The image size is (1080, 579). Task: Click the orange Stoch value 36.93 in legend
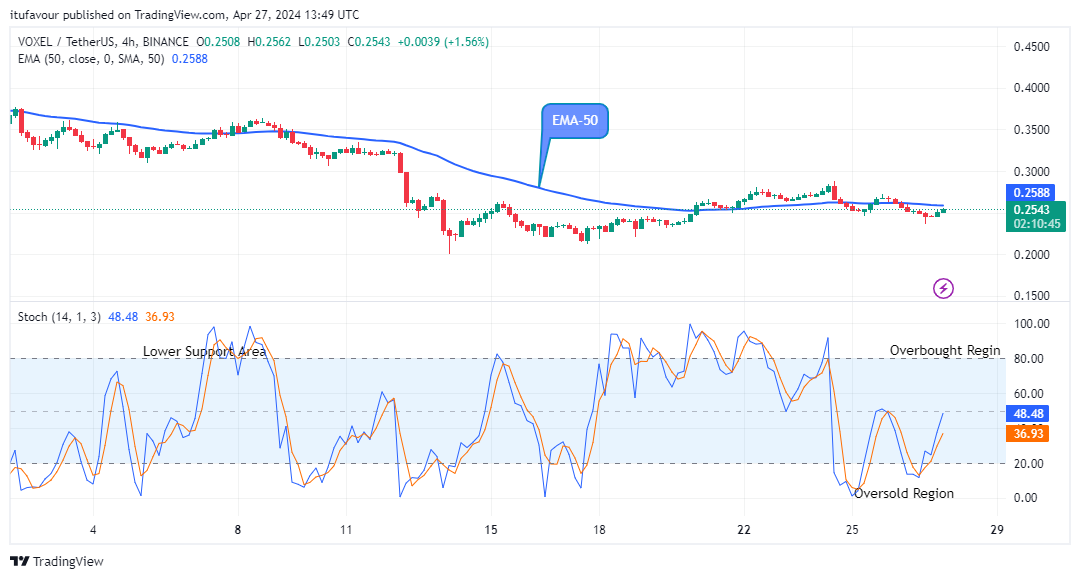click(x=160, y=317)
